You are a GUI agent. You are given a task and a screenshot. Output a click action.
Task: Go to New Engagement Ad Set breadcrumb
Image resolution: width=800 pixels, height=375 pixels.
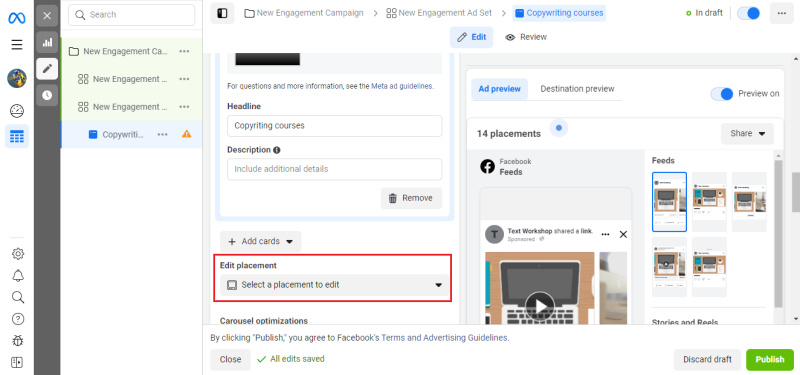(x=440, y=13)
